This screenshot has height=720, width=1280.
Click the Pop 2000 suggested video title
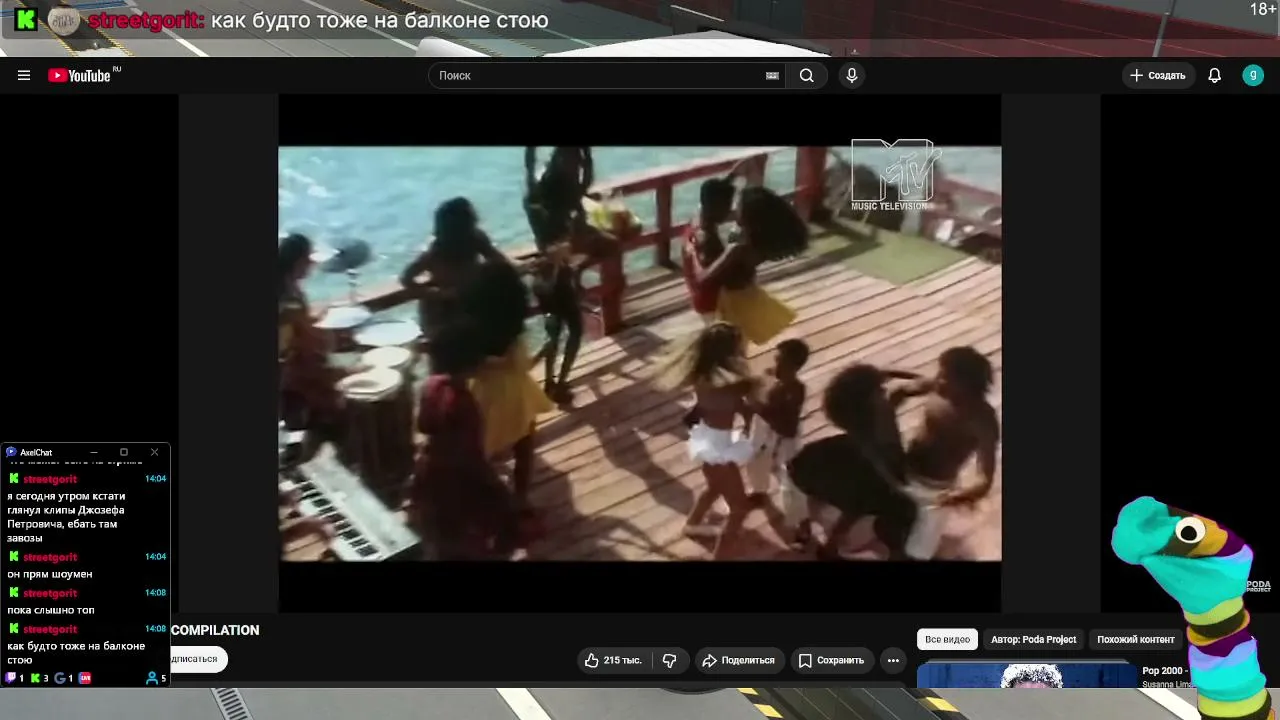[x=1164, y=671]
